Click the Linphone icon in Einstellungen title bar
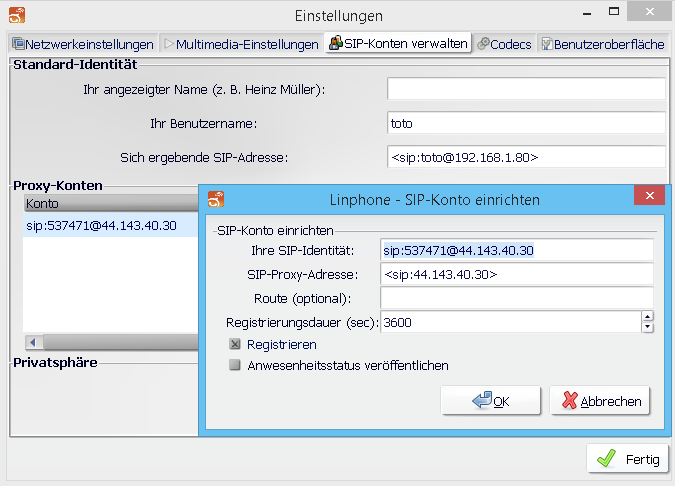Image resolution: width=675 pixels, height=486 pixels. 17,15
